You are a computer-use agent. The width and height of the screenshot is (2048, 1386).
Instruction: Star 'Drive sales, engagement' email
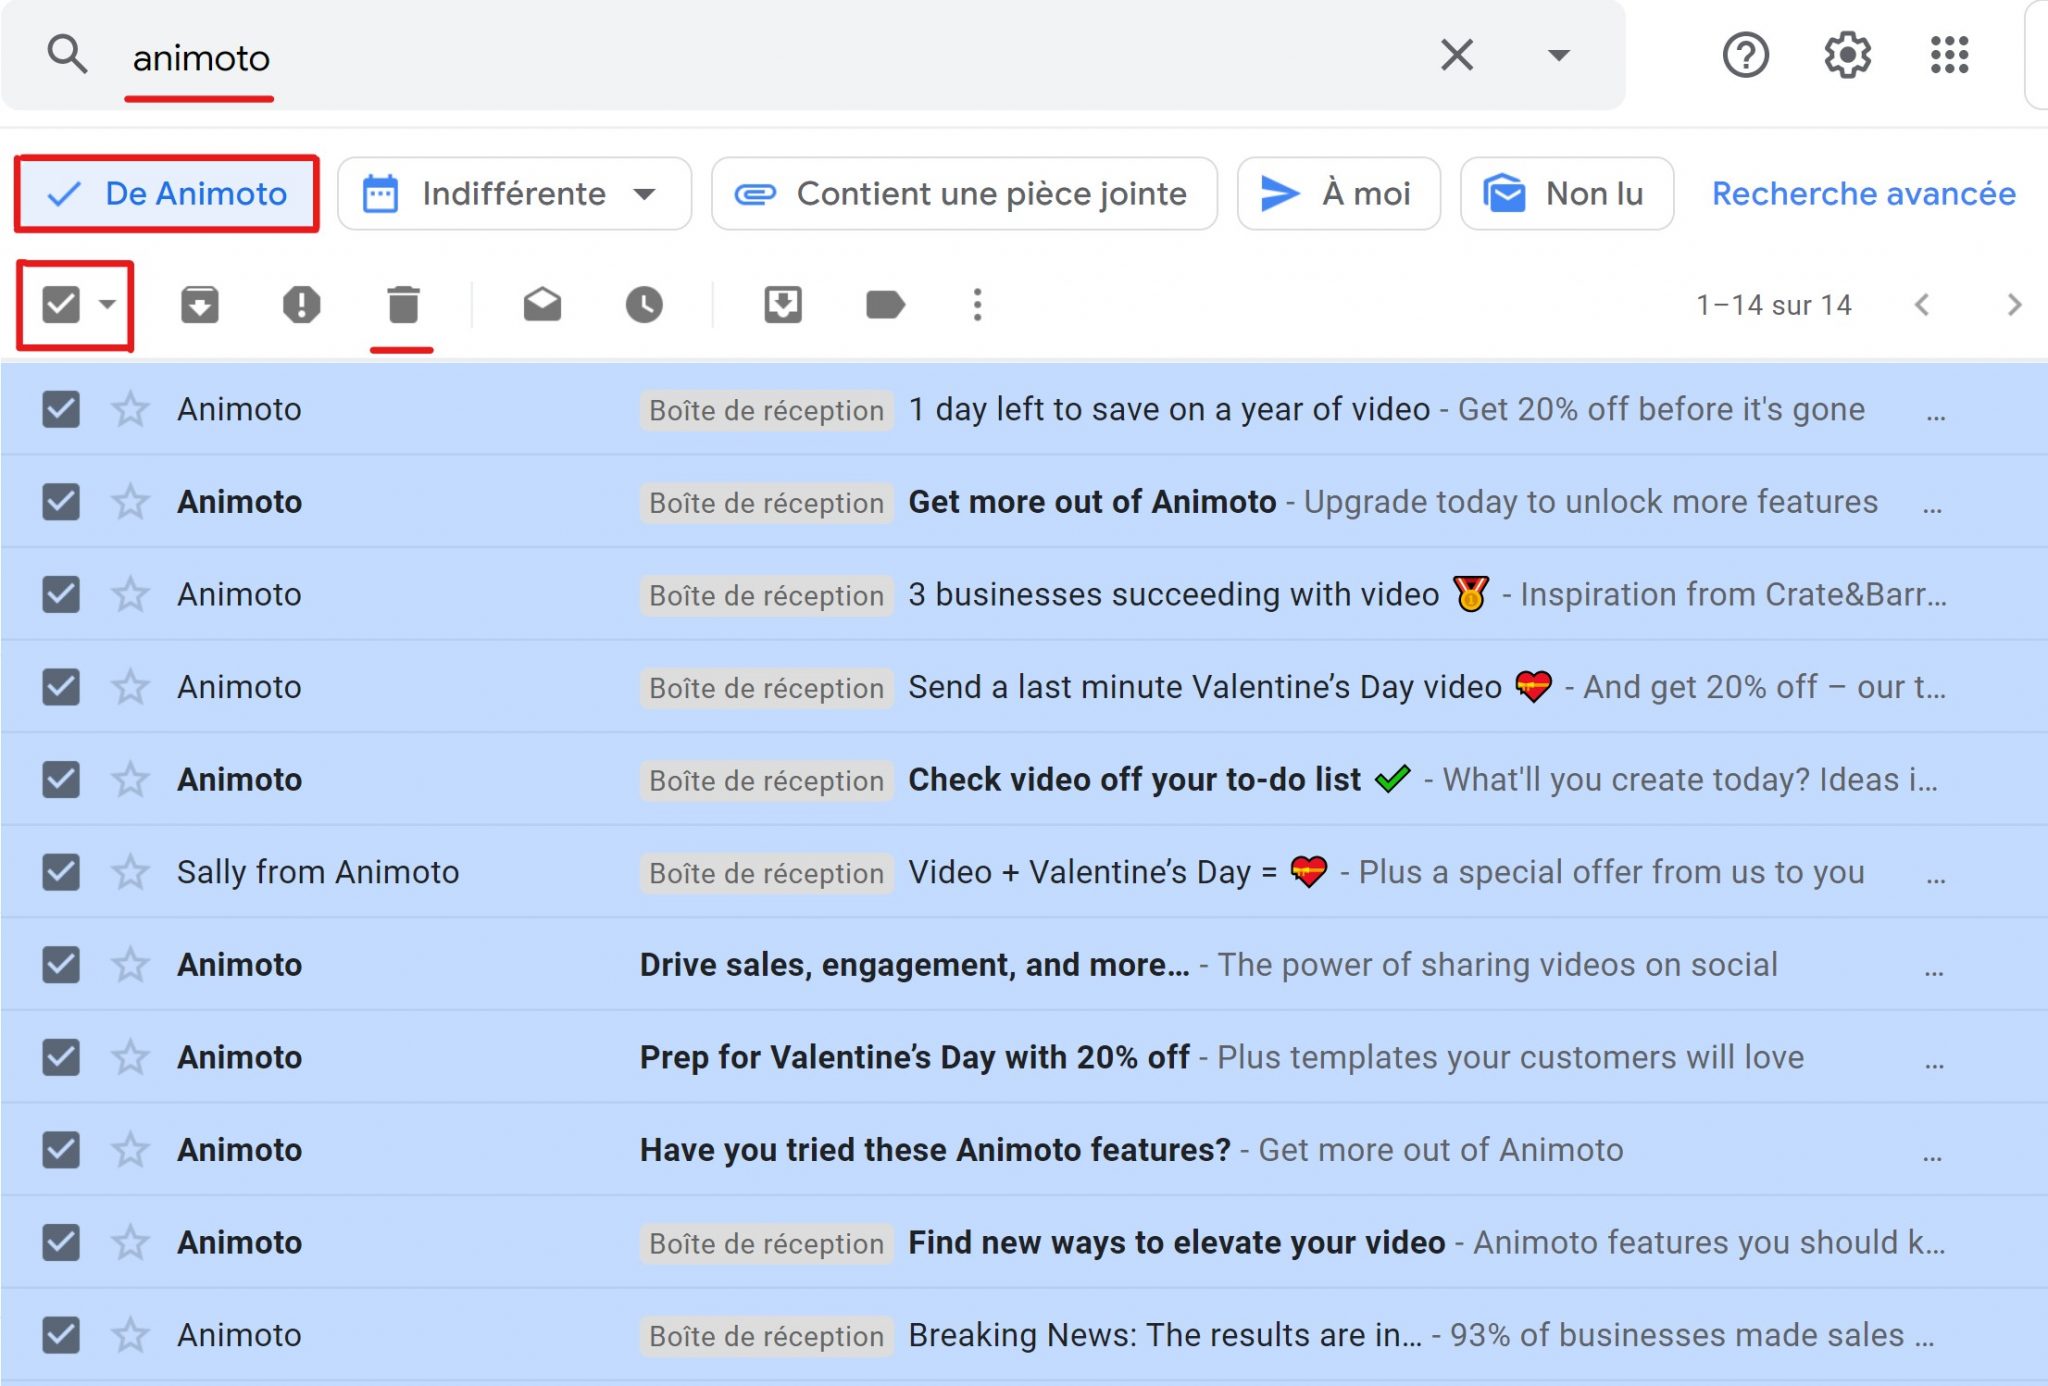130,964
